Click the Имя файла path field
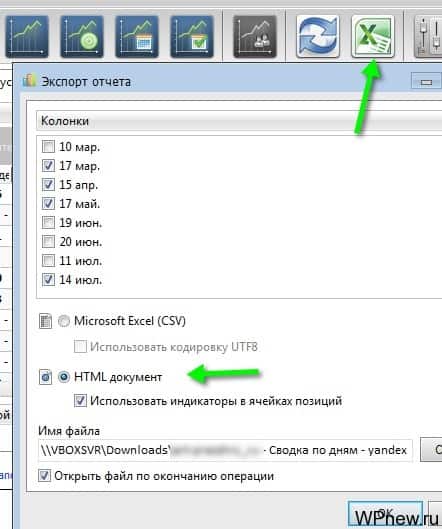 [225, 450]
